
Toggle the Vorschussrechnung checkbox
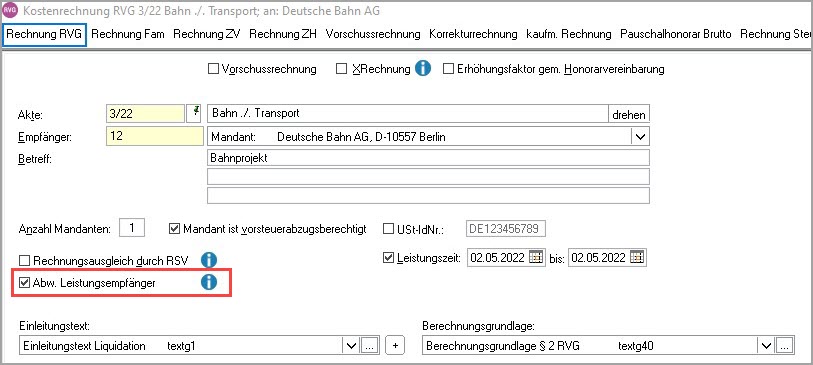213,68
